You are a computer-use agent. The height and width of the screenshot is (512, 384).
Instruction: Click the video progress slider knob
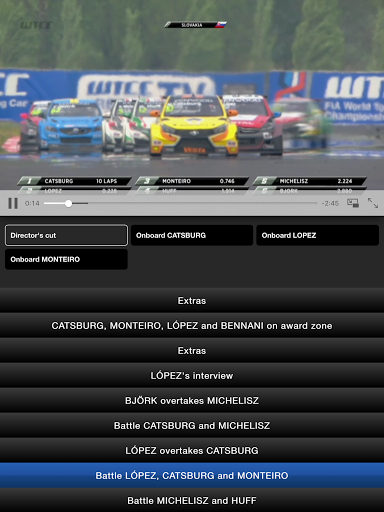coord(68,203)
